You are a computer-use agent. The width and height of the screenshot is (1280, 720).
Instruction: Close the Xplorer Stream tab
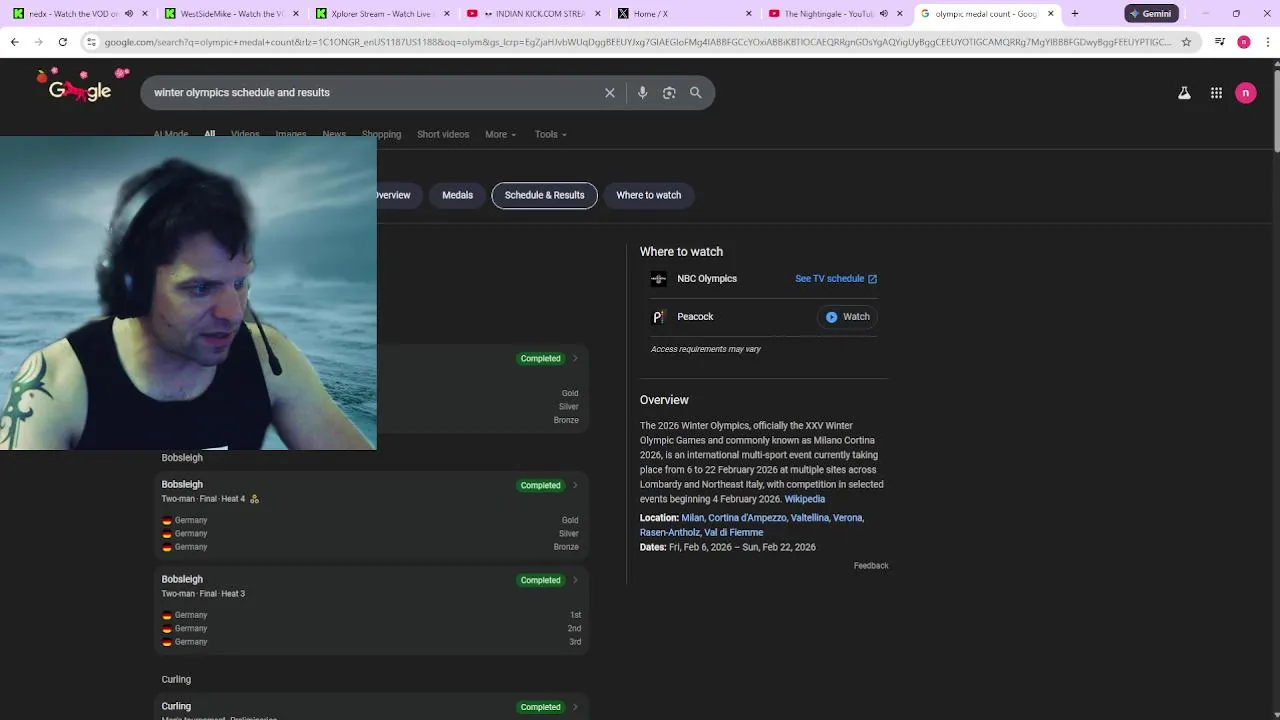447,14
